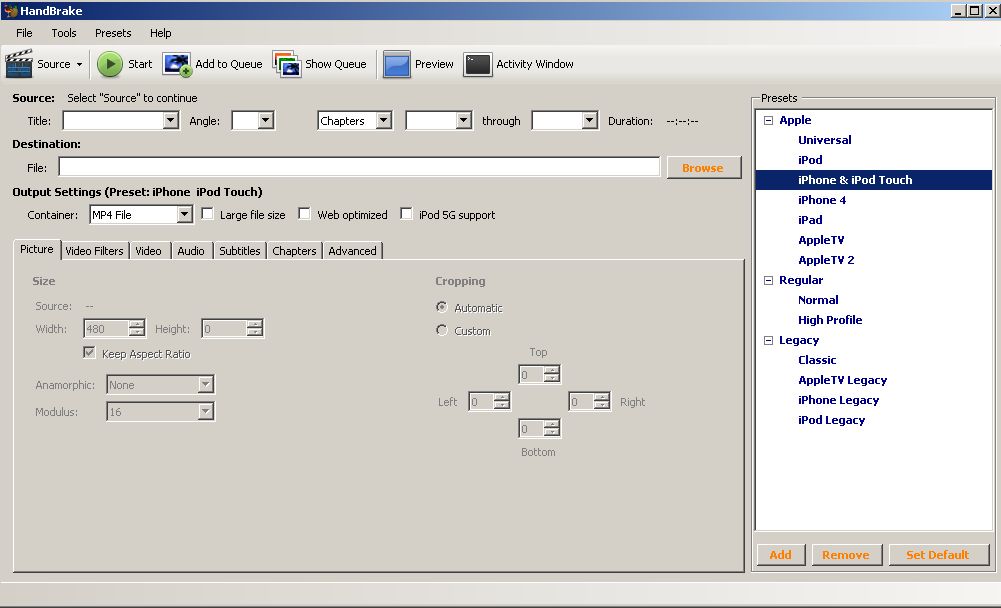Select the iPad preset

[810, 220]
